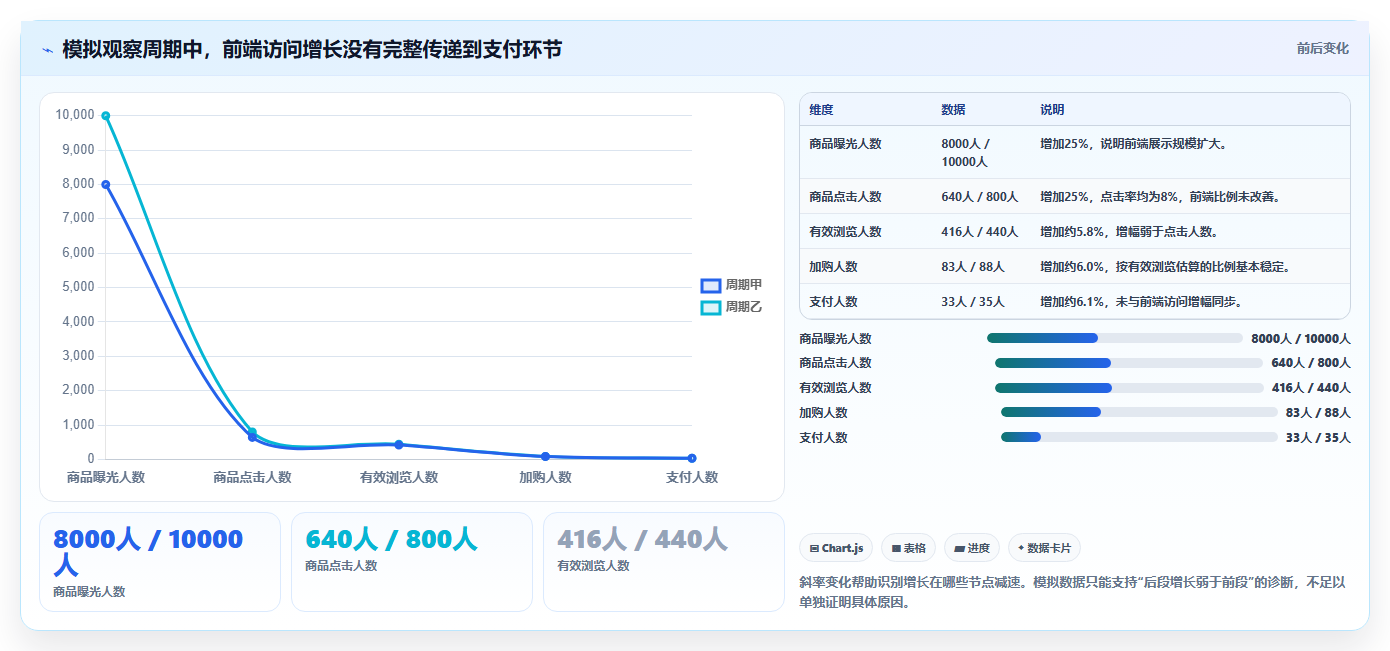Click the 前后变化 label in header
The image size is (1390, 651).
point(1322,48)
